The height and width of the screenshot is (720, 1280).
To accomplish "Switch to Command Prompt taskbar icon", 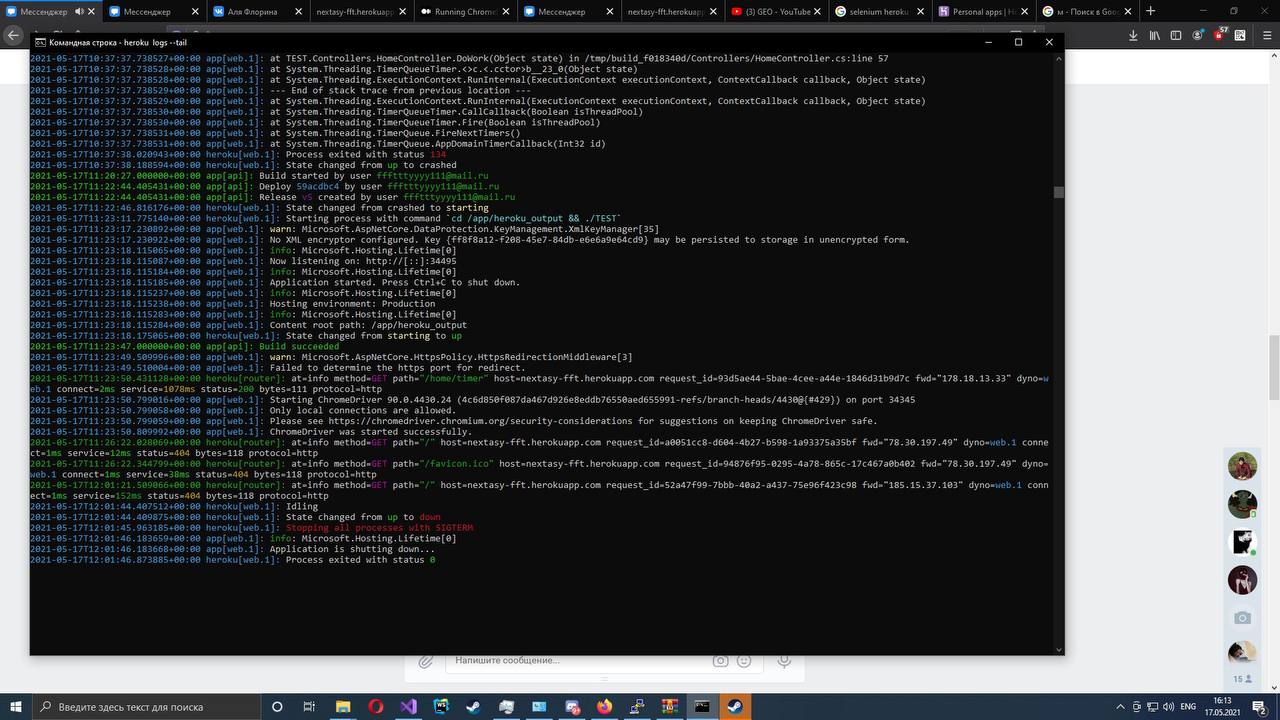I will (x=702, y=706).
